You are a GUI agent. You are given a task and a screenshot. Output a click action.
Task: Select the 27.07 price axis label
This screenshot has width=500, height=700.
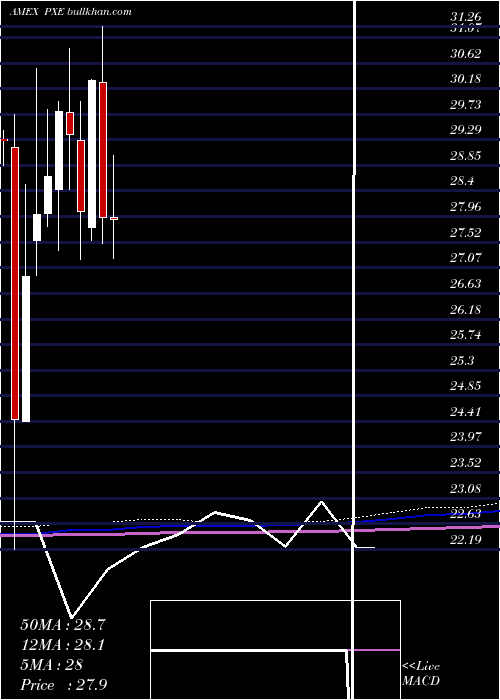466,258
